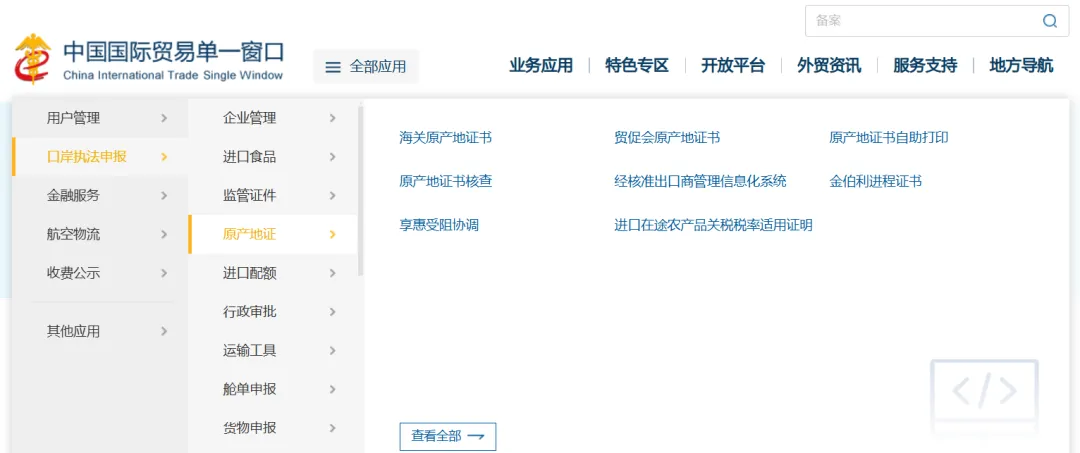
Task: Click the submenu vertical scrollbar
Action: 360,191
